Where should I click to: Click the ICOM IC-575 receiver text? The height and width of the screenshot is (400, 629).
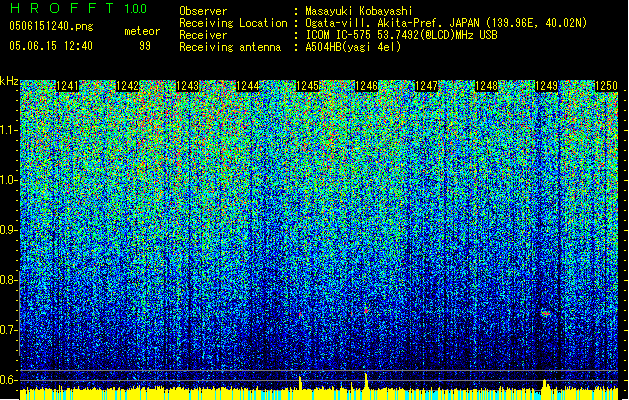click(401, 35)
